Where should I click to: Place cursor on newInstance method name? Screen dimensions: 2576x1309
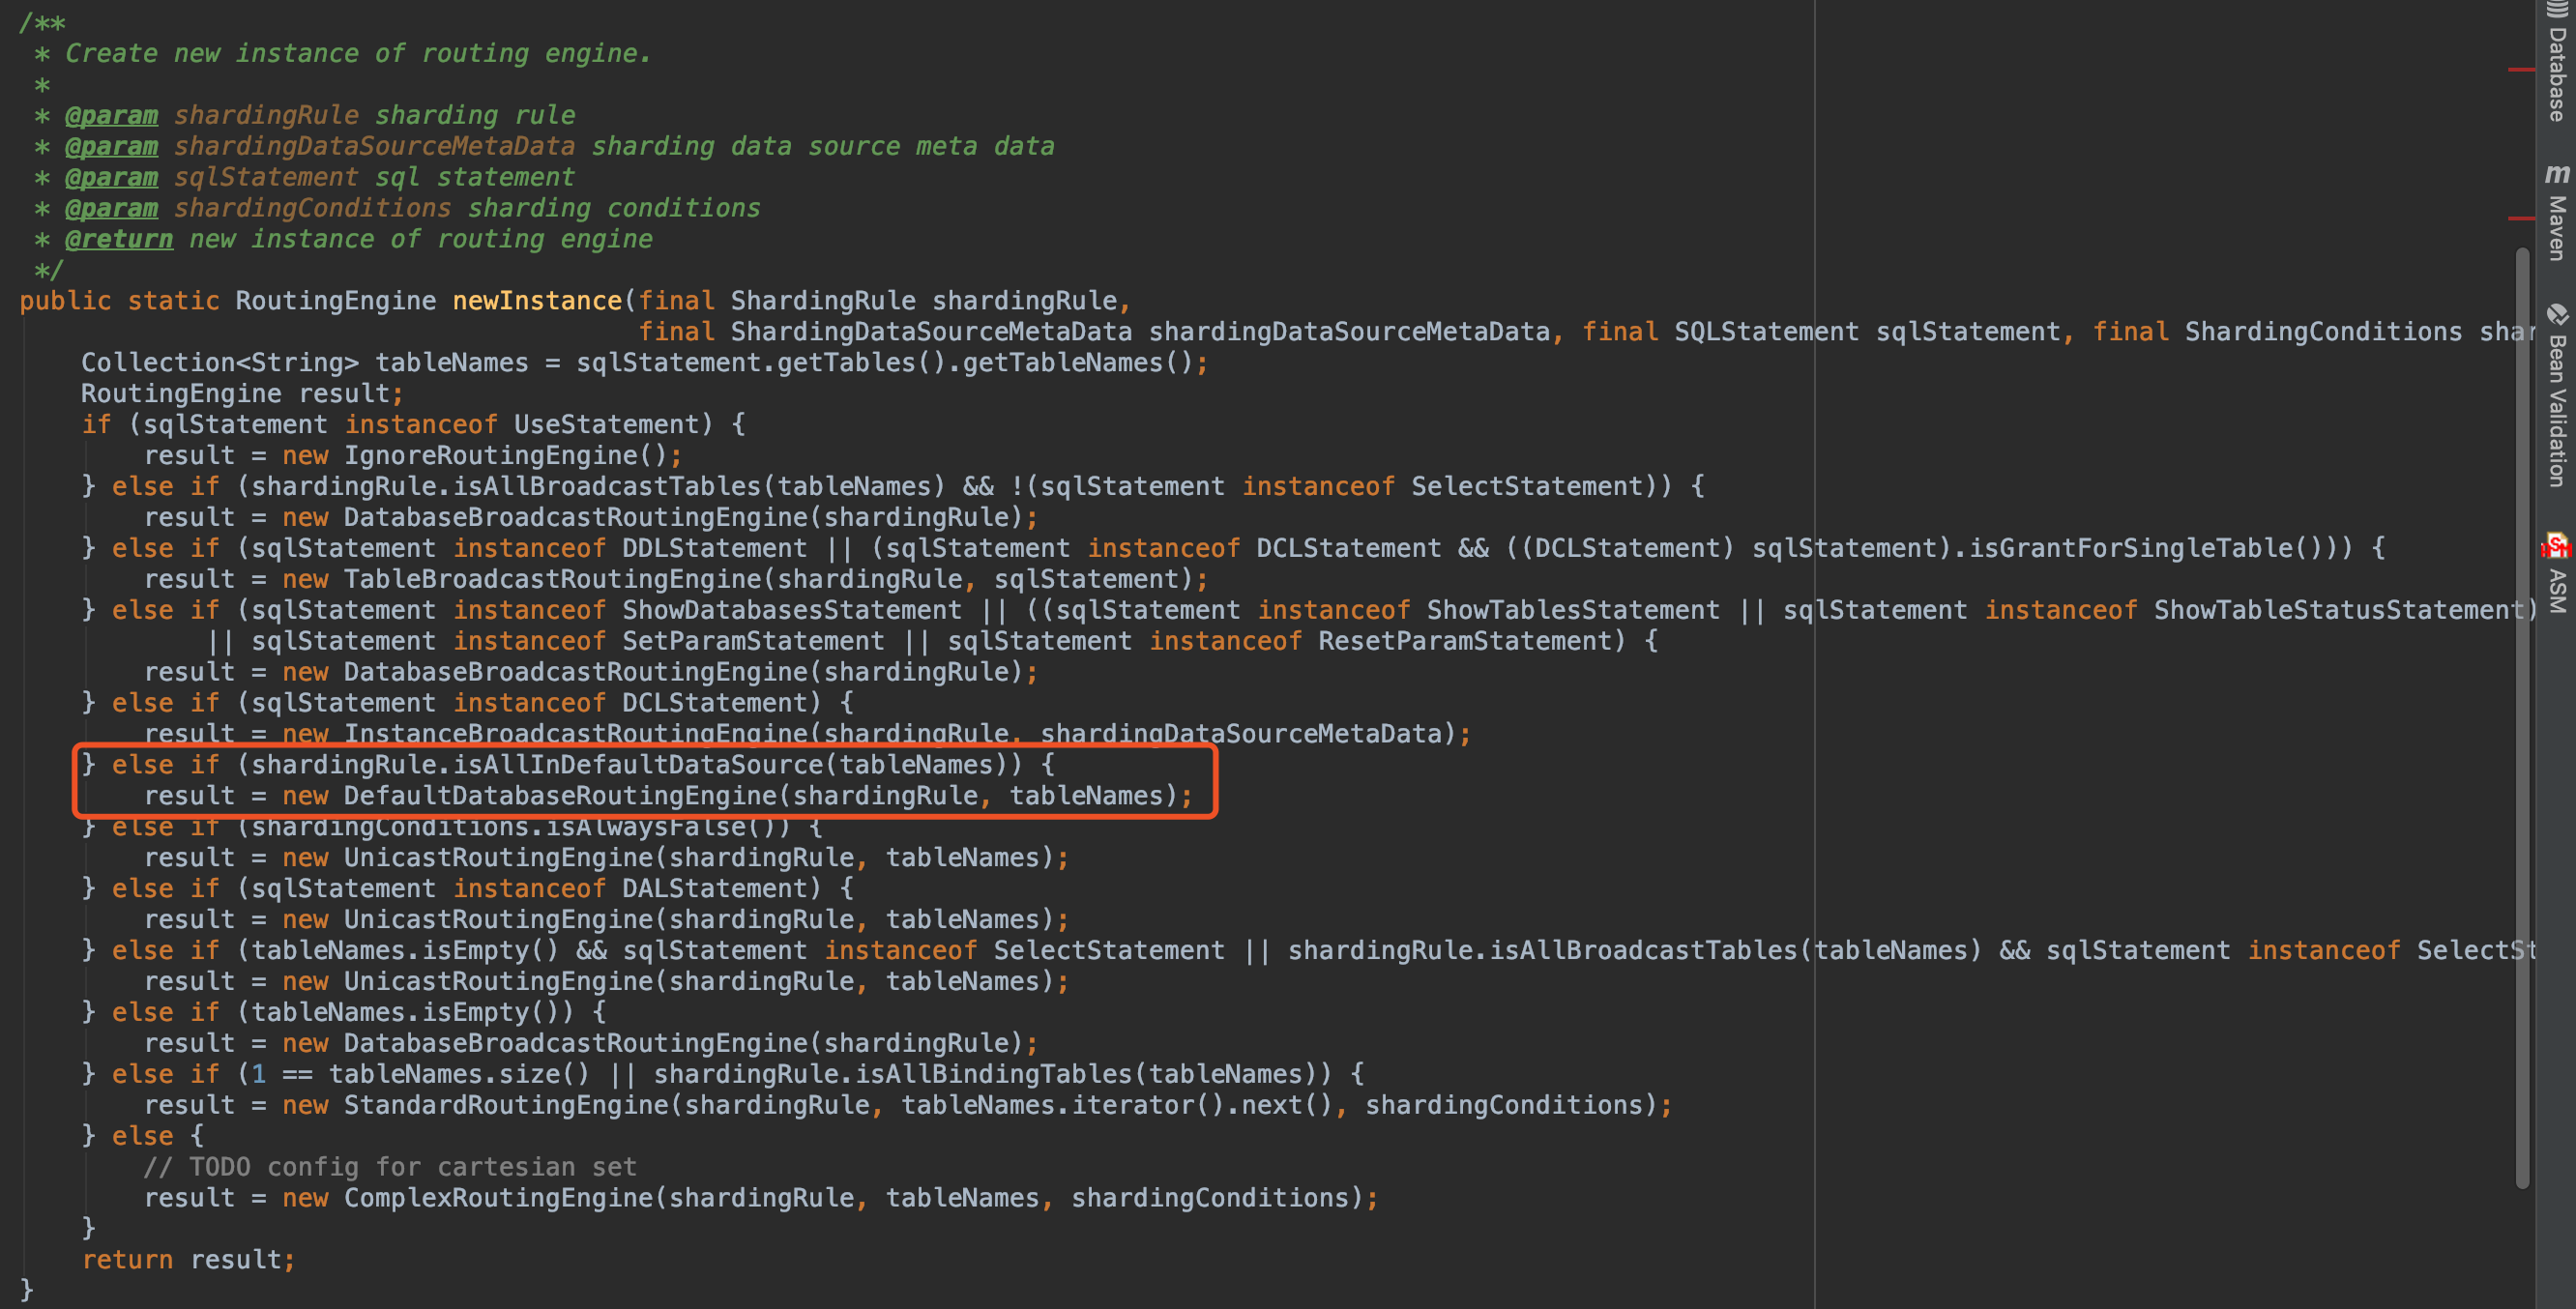point(537,301)
